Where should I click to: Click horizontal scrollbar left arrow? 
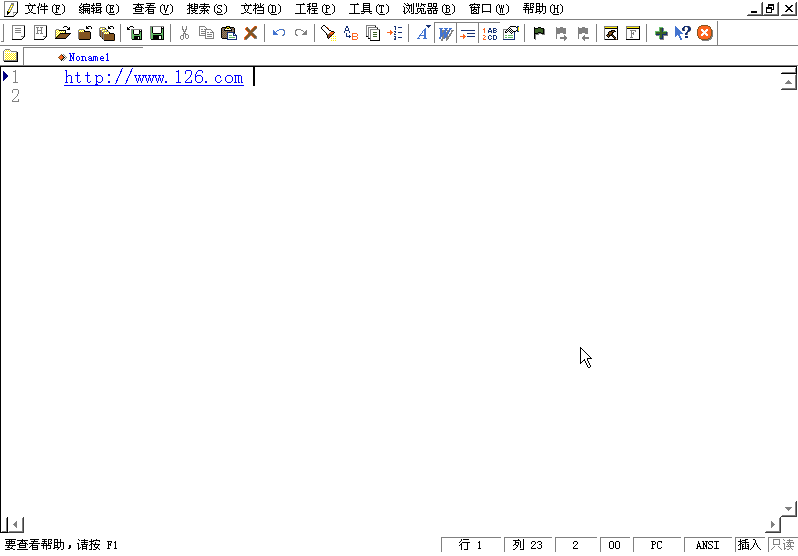[x=16, y=524]
